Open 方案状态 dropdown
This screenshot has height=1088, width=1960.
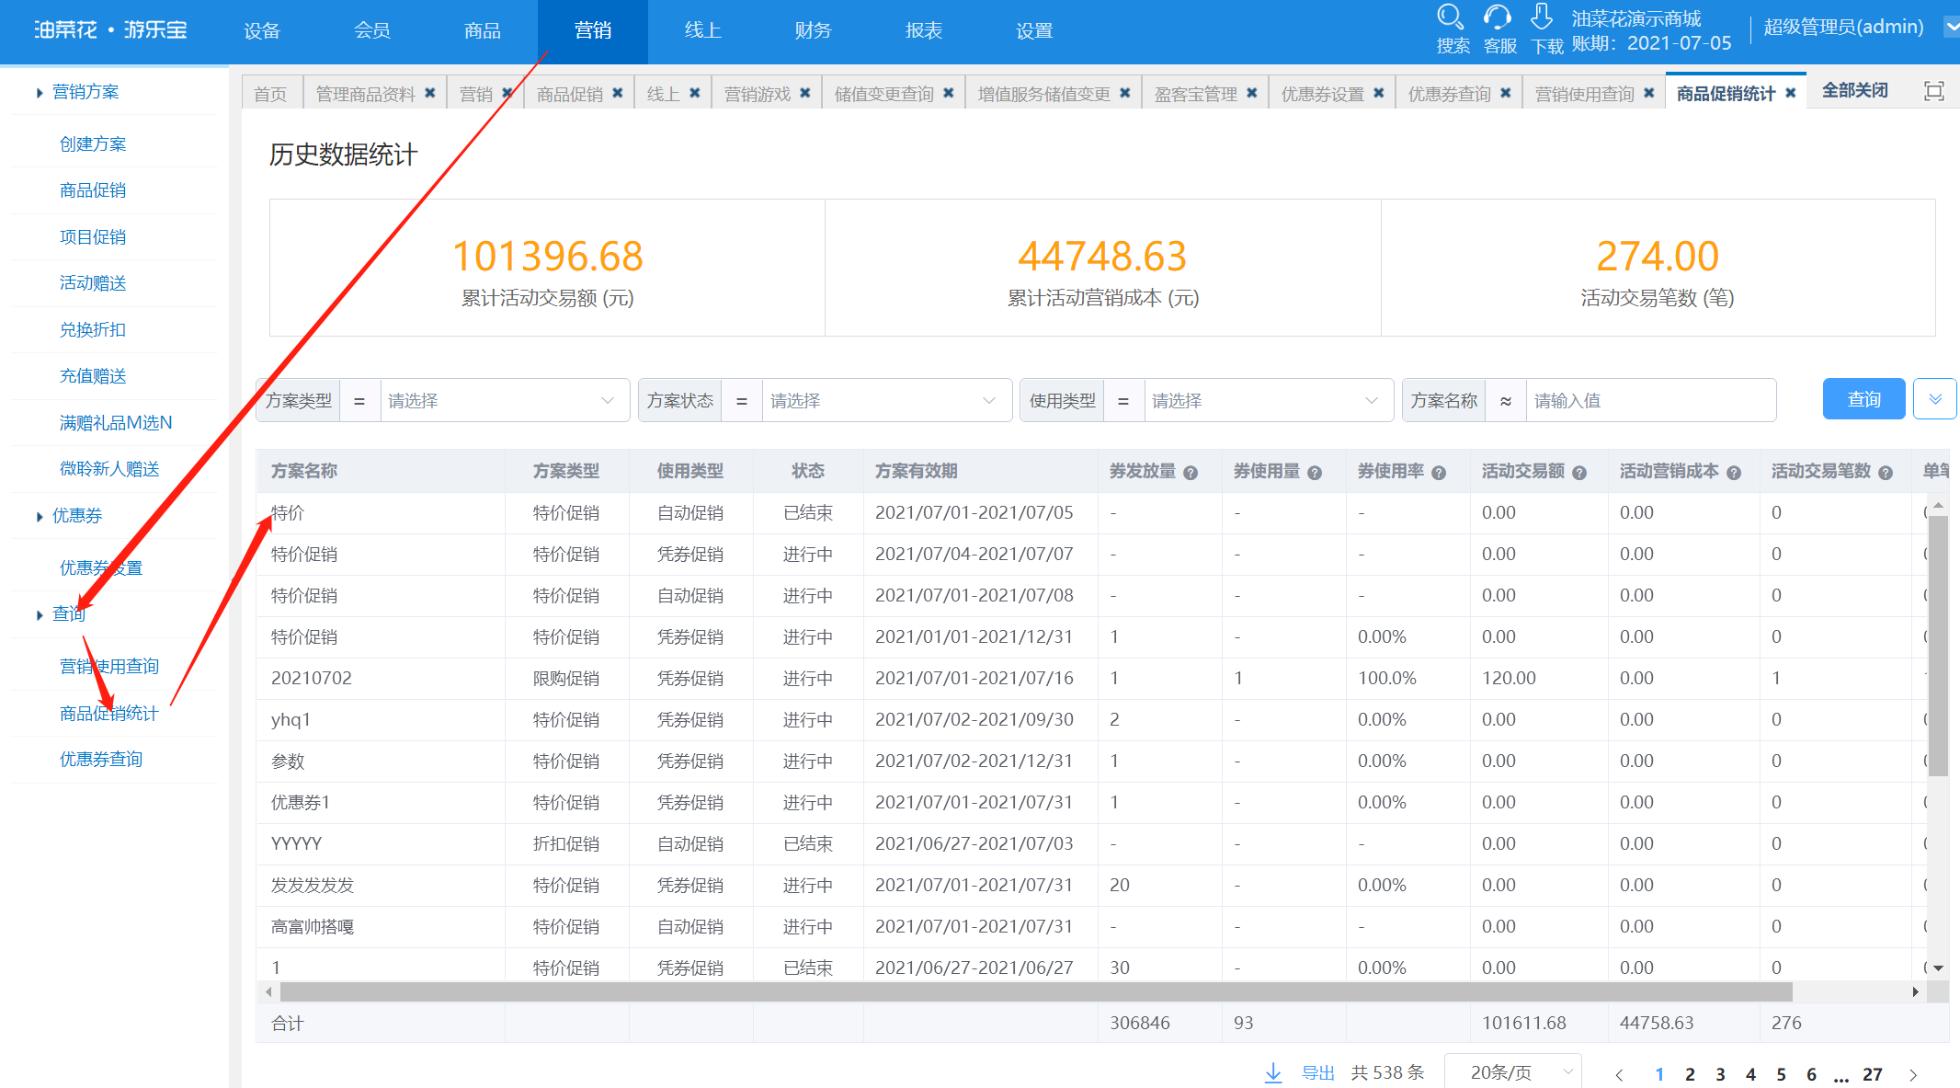click(886, 400)
